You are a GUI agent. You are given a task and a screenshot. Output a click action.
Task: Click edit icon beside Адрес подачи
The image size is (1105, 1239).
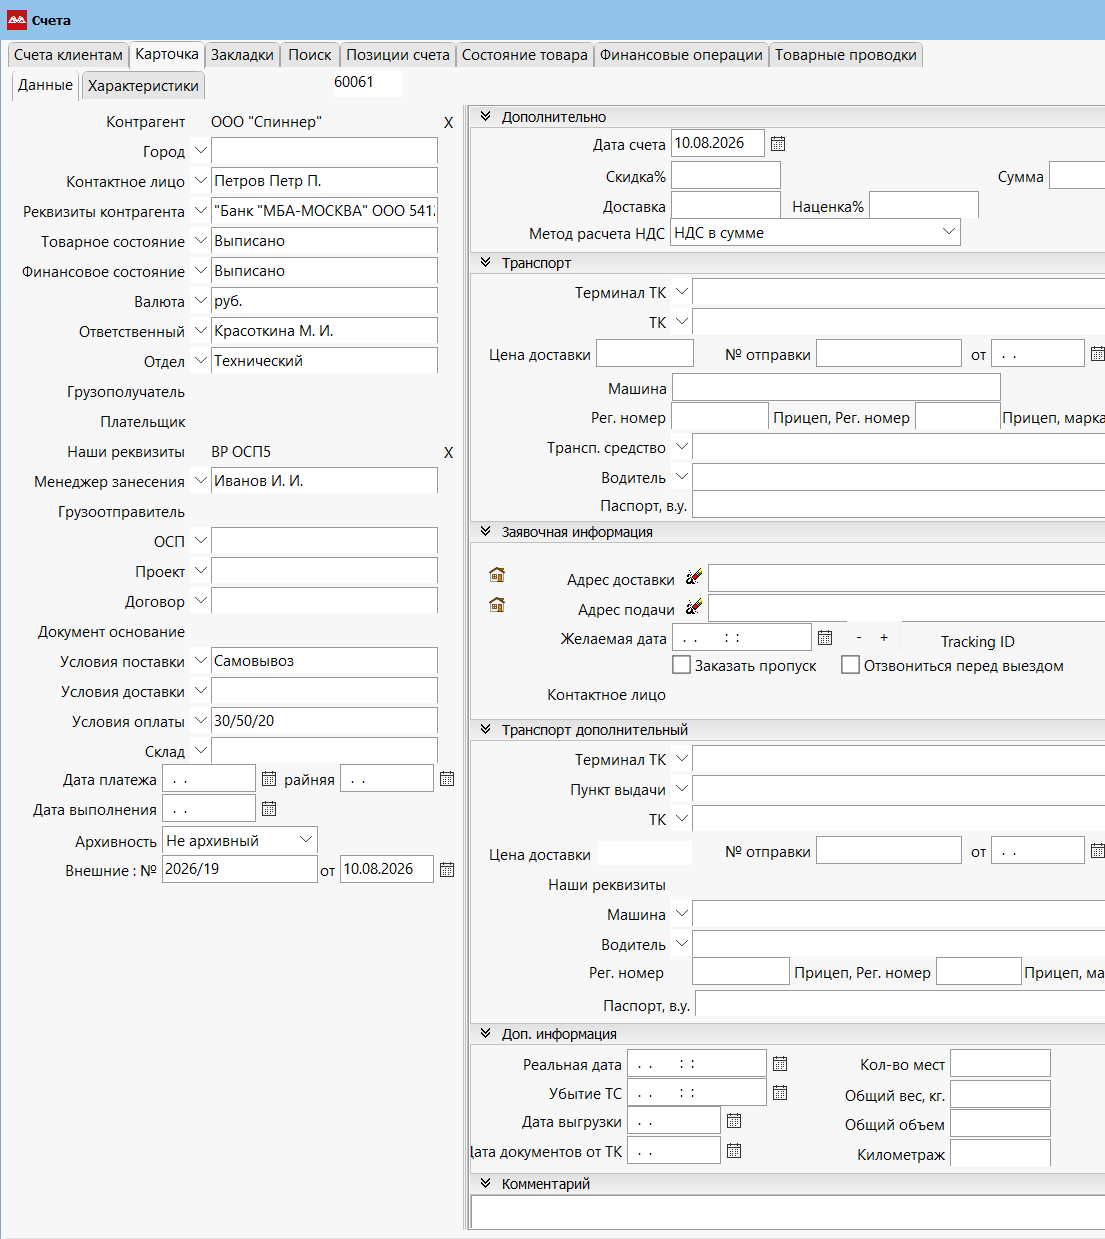point(694,607)
